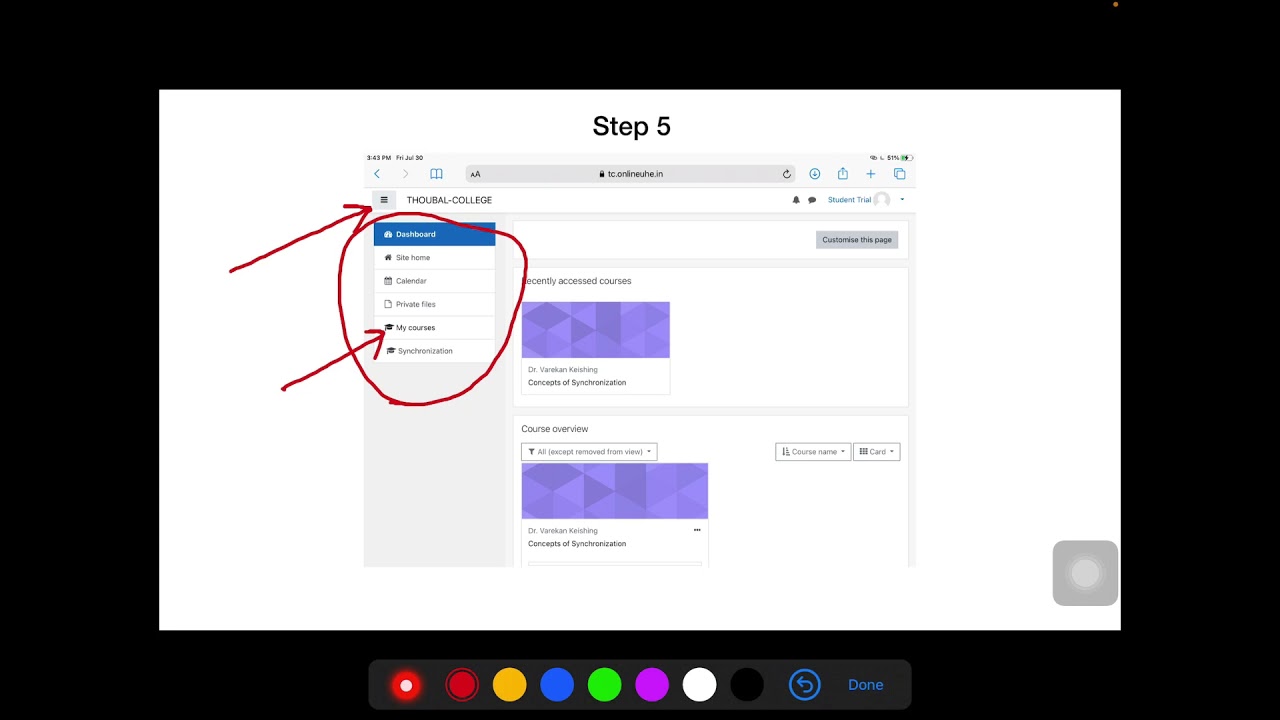
Task: Choose the red color swatch
Action: [462, 685]
